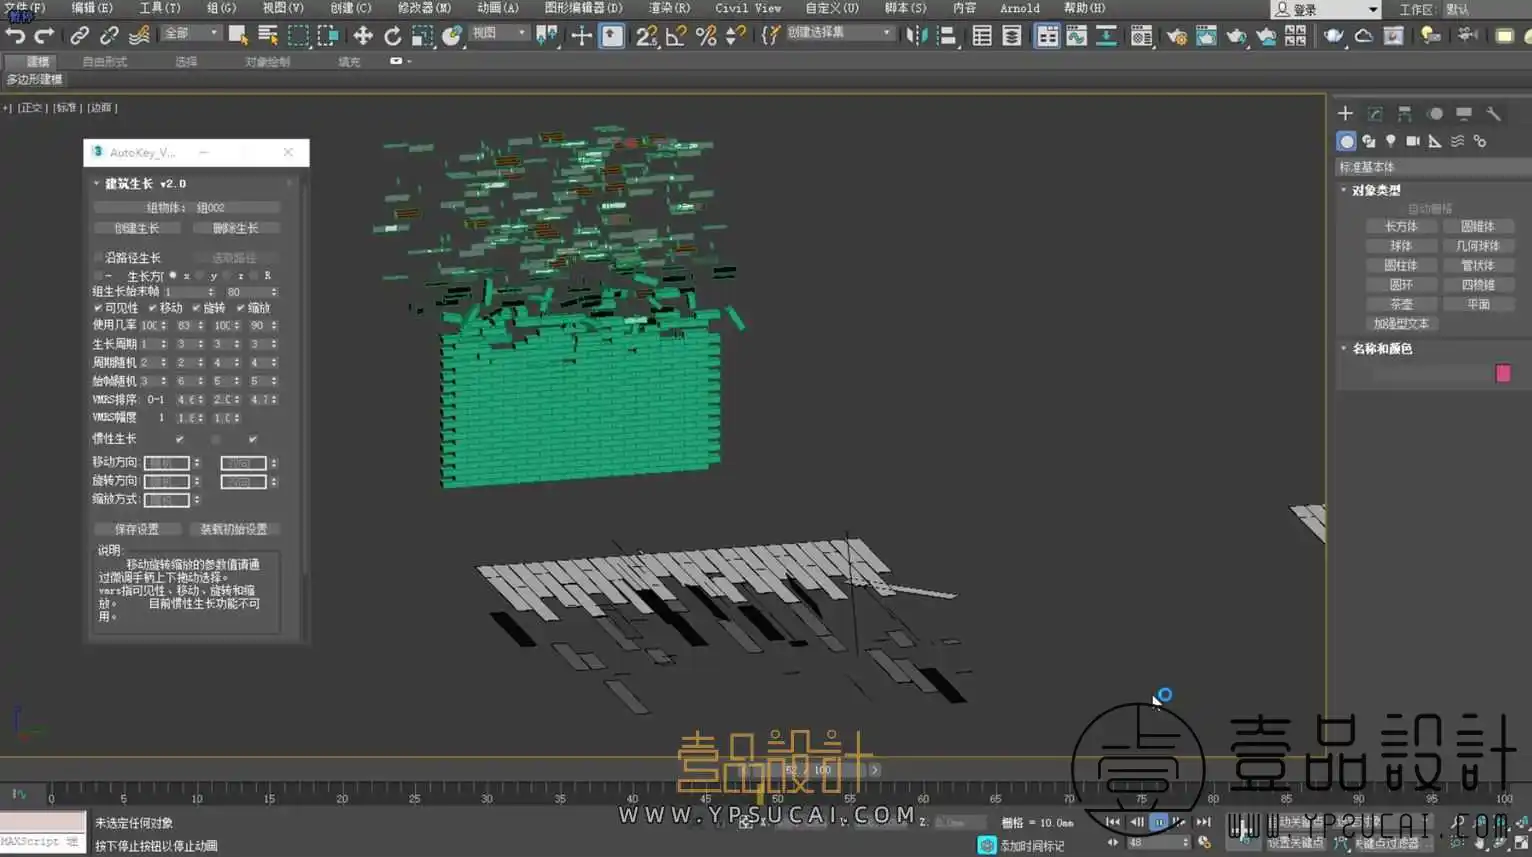Activate the Unlink Selection tool
This screenshot has height=857, width=1532.
[x=109, y=36]
